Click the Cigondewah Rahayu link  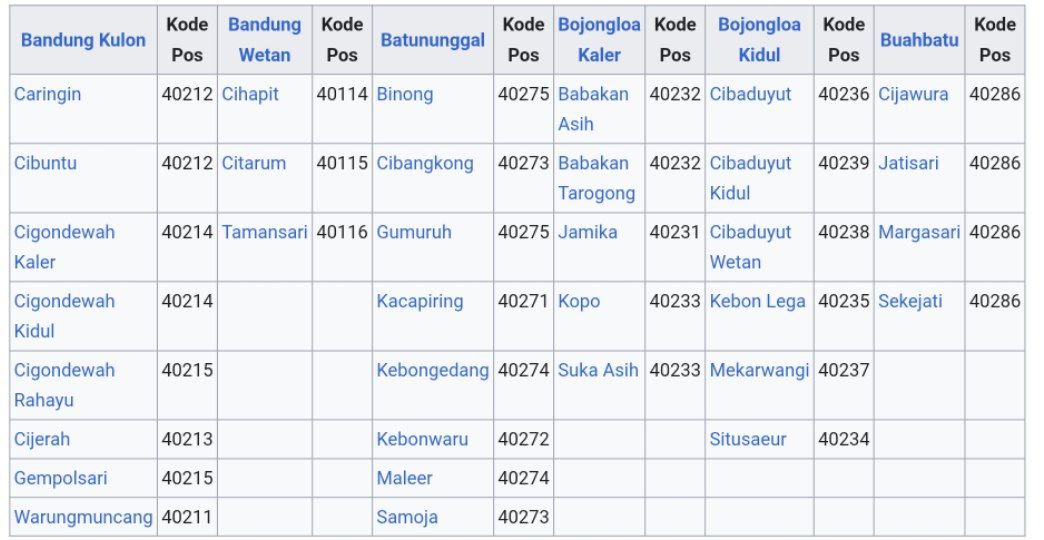pos(64,385)
